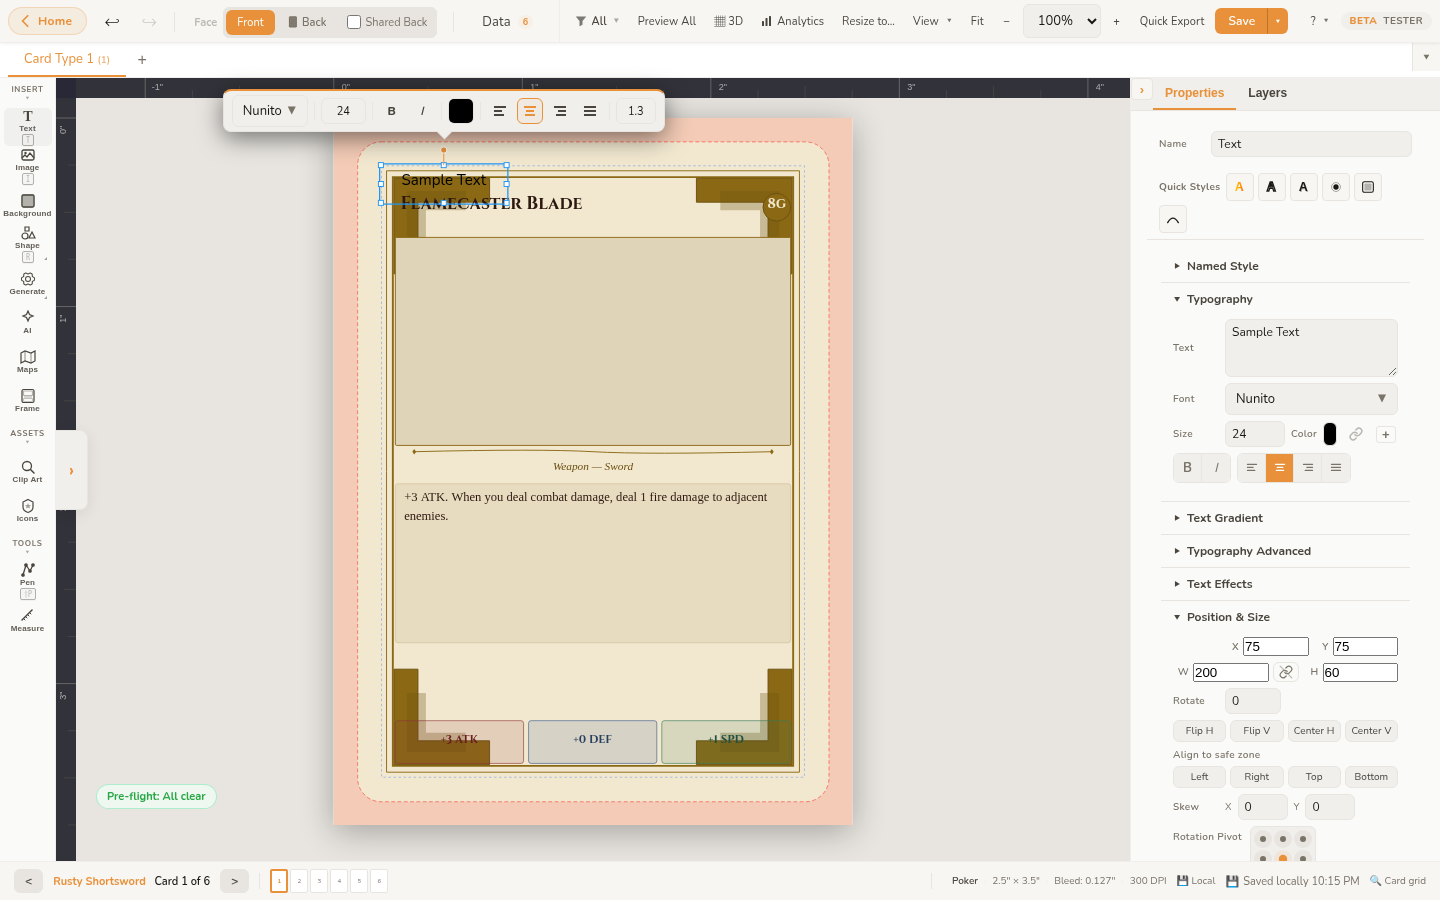Toggle Italic in floating toolbar
The image size is (1440, 900).
[x=422, y=111]
